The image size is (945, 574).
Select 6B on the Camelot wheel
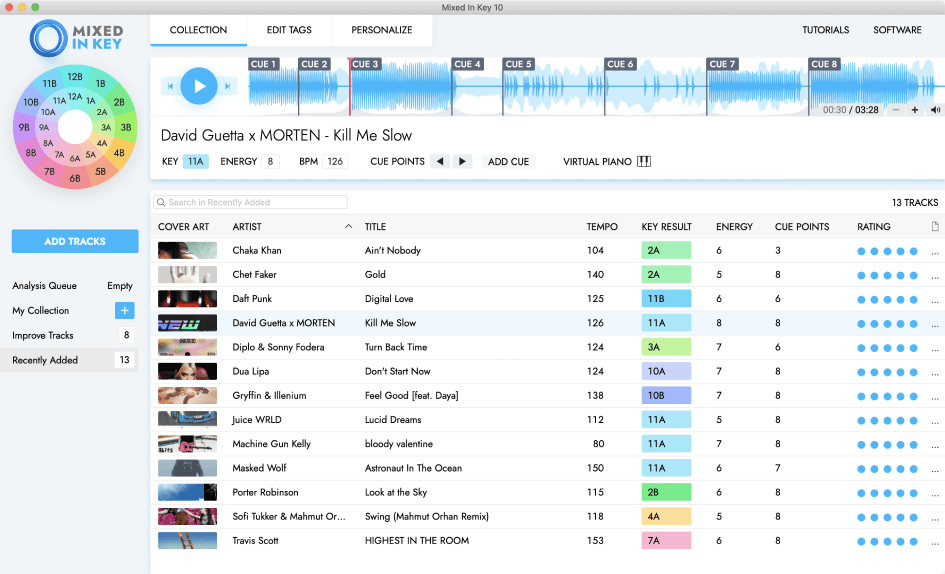pyautogui.click(x=75, y=178)
